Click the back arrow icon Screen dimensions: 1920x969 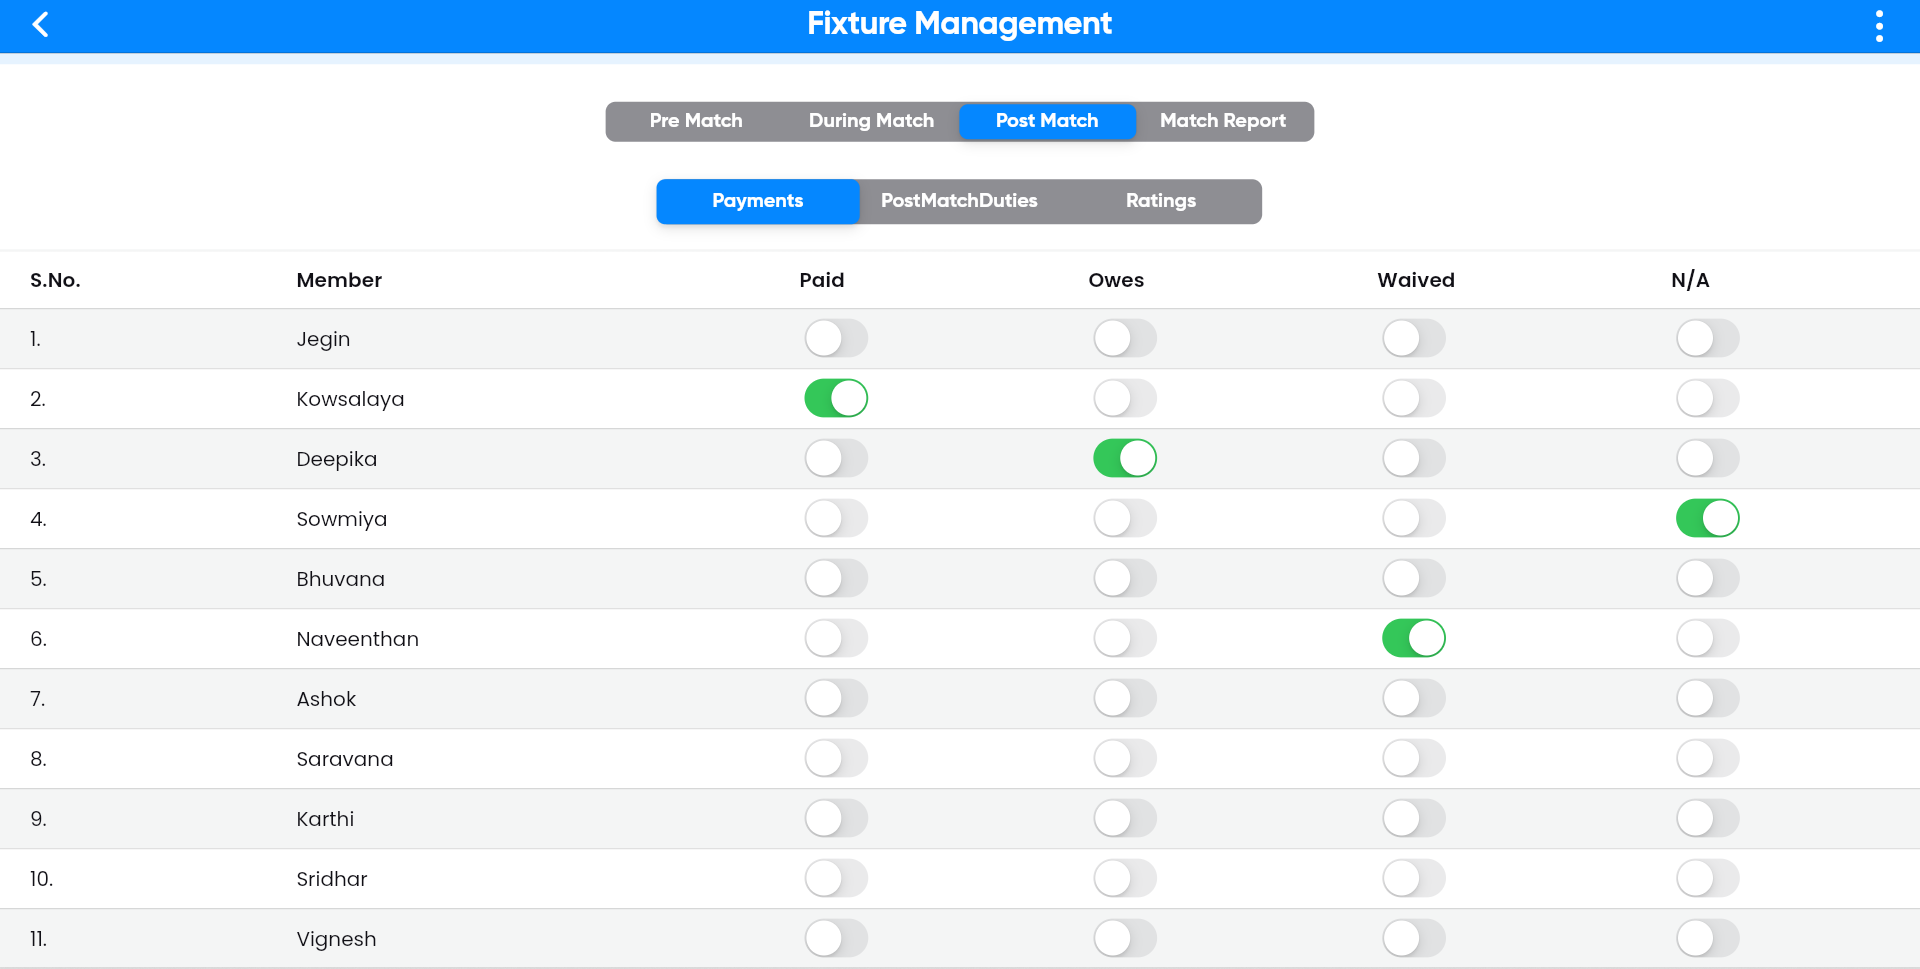coord(40,25)
